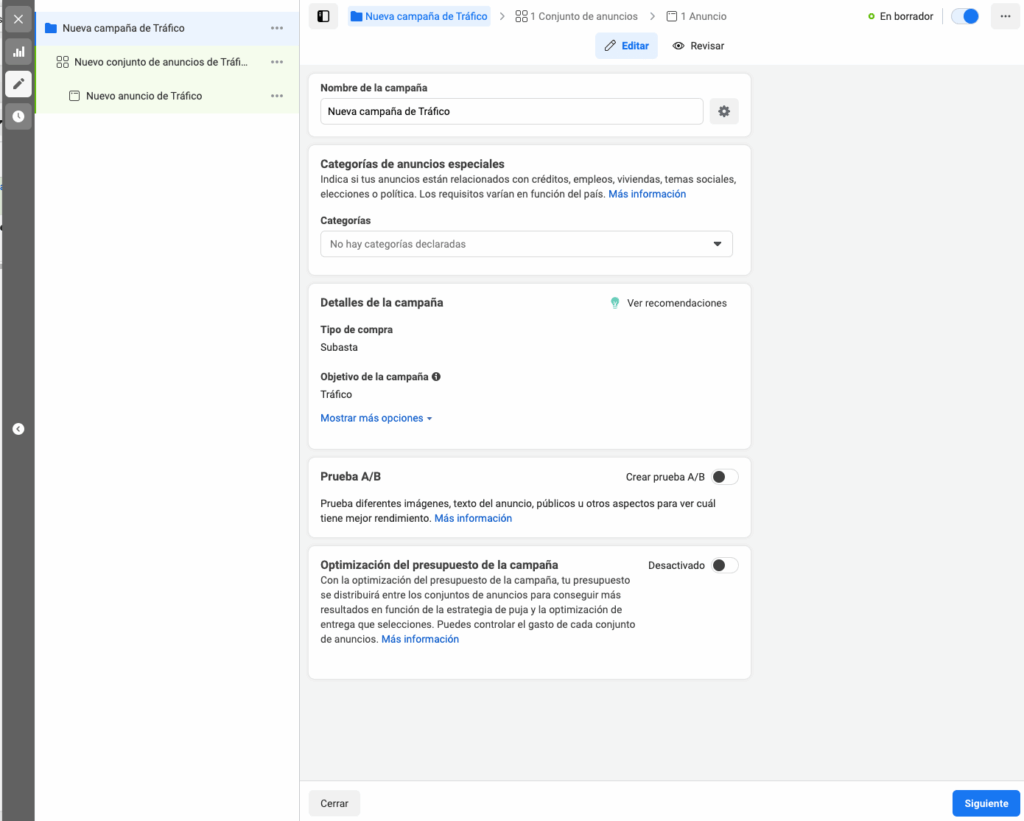
Task: Toggle the side panel layout icon
Action: pos(323,17)
